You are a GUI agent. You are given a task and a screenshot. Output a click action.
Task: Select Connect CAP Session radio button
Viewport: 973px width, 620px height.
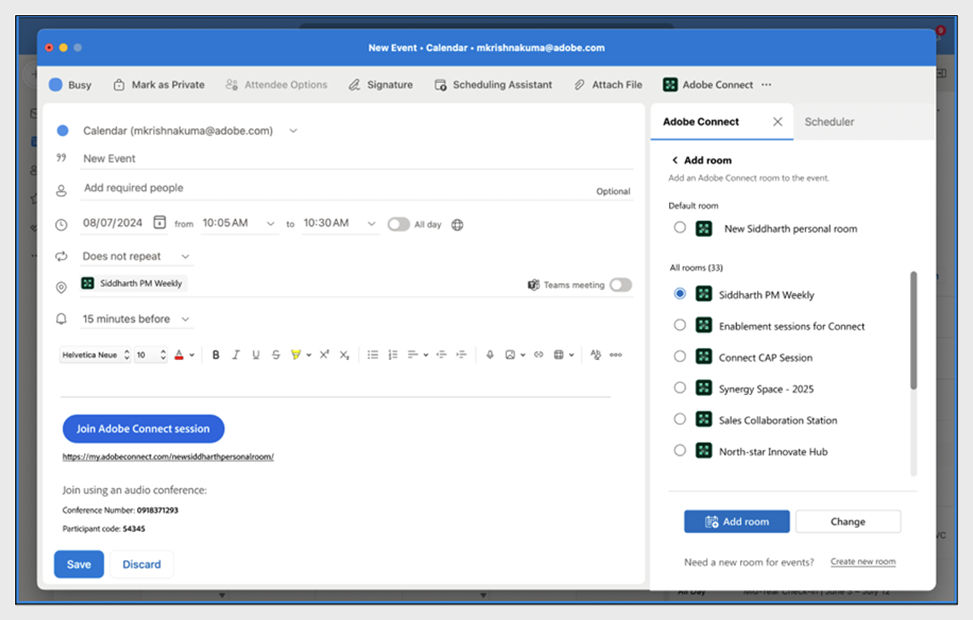[680, 356]
